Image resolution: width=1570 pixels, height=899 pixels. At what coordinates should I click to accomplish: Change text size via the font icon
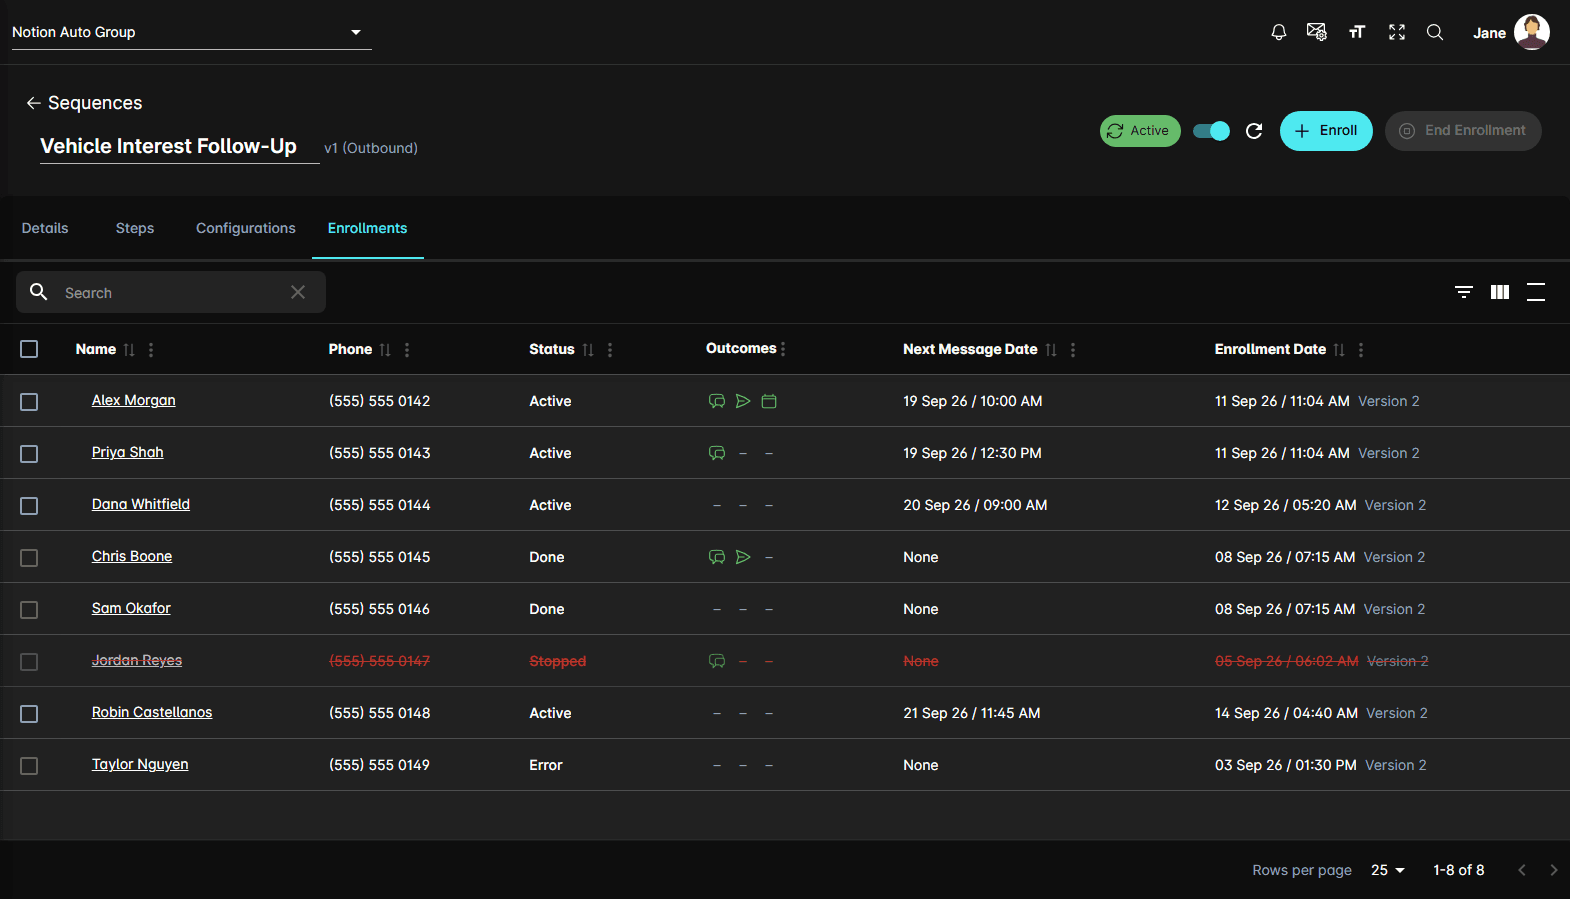pyautogui.click(x=1357, y=32)
